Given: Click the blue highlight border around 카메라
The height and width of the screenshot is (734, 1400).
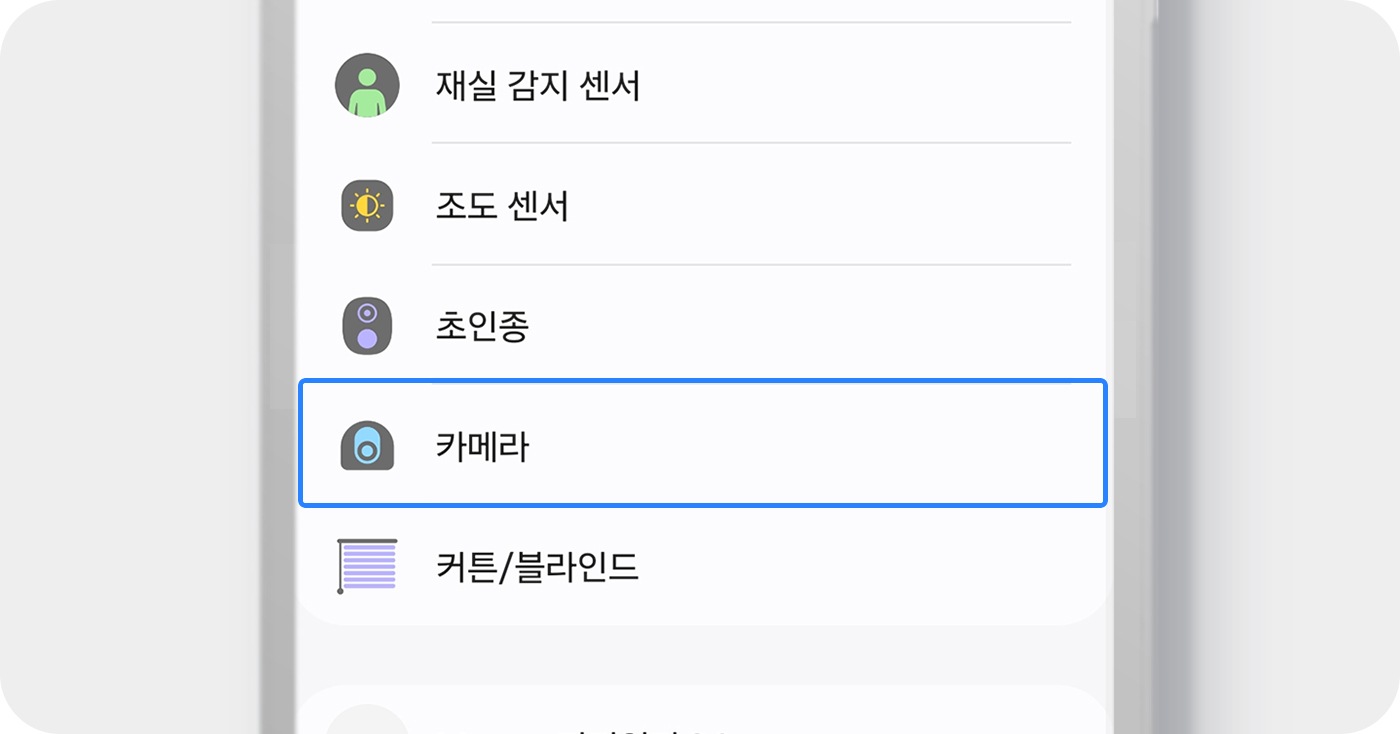Looking at the screenshot, I should tap(700, 381).
